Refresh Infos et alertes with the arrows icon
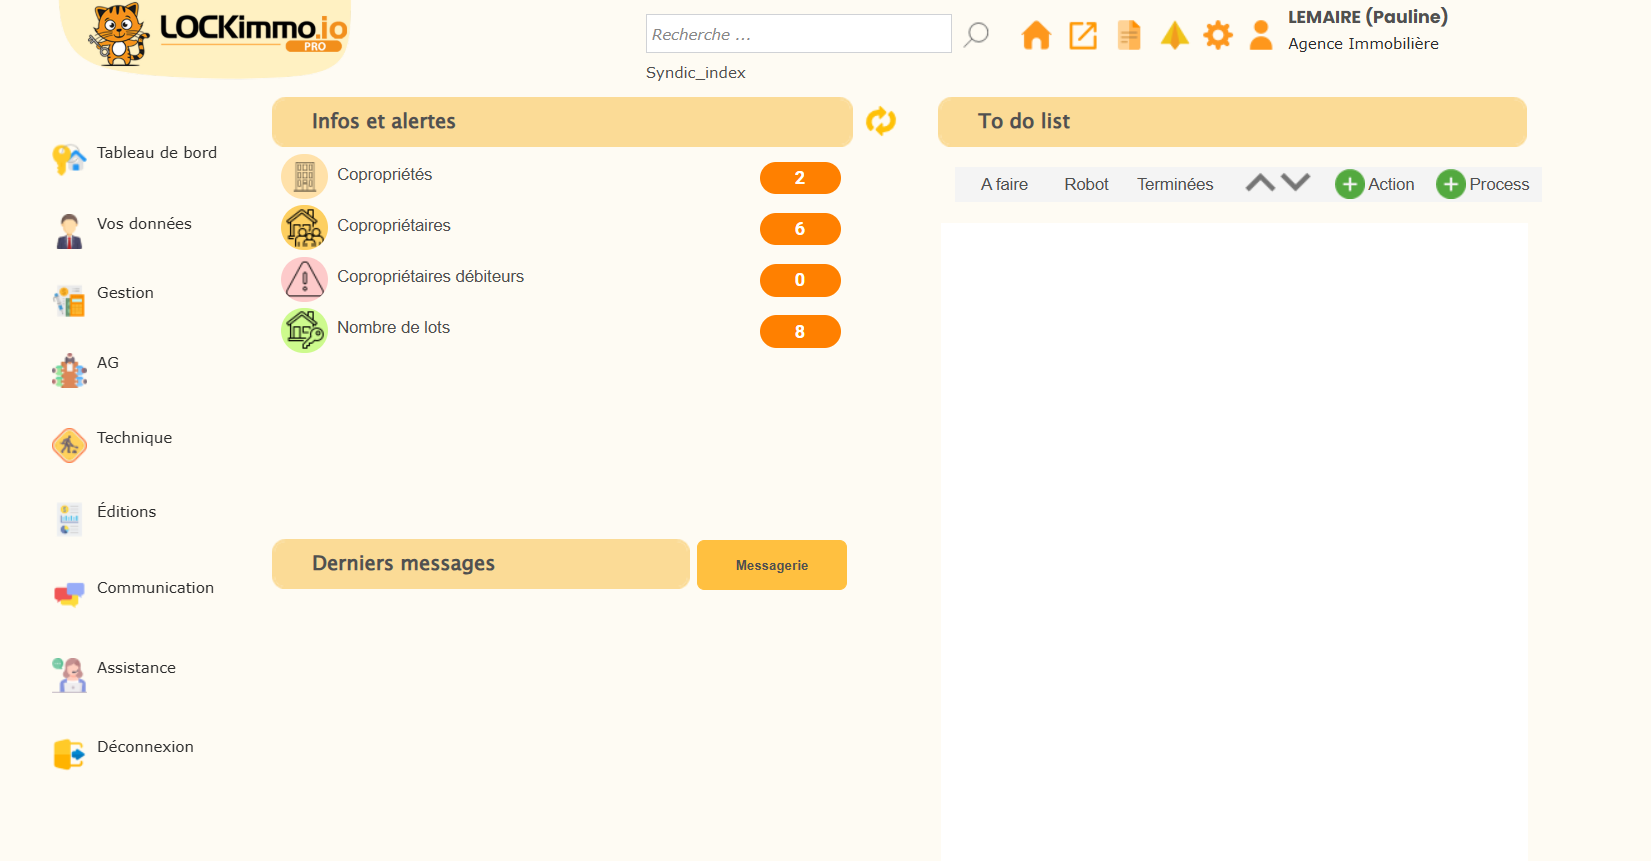1651x861 pixels. click(x=881, y=121)
